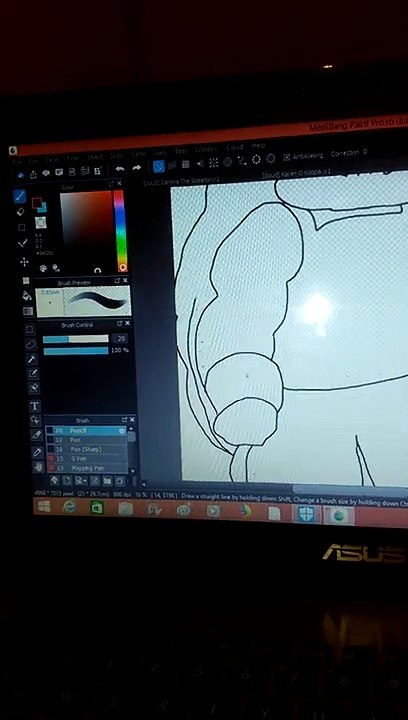
Task: Click the brush folder icon below the brush list
Action: point(107,481)
